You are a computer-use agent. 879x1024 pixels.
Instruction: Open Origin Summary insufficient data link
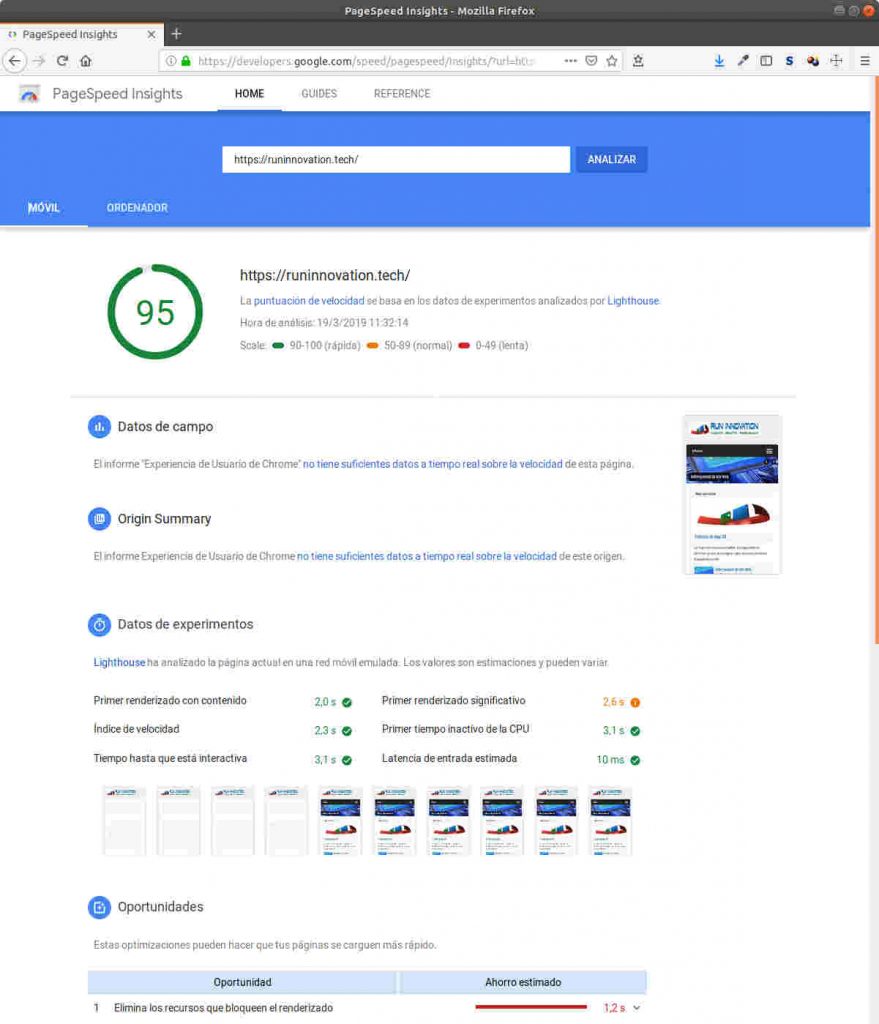(426, 556)
